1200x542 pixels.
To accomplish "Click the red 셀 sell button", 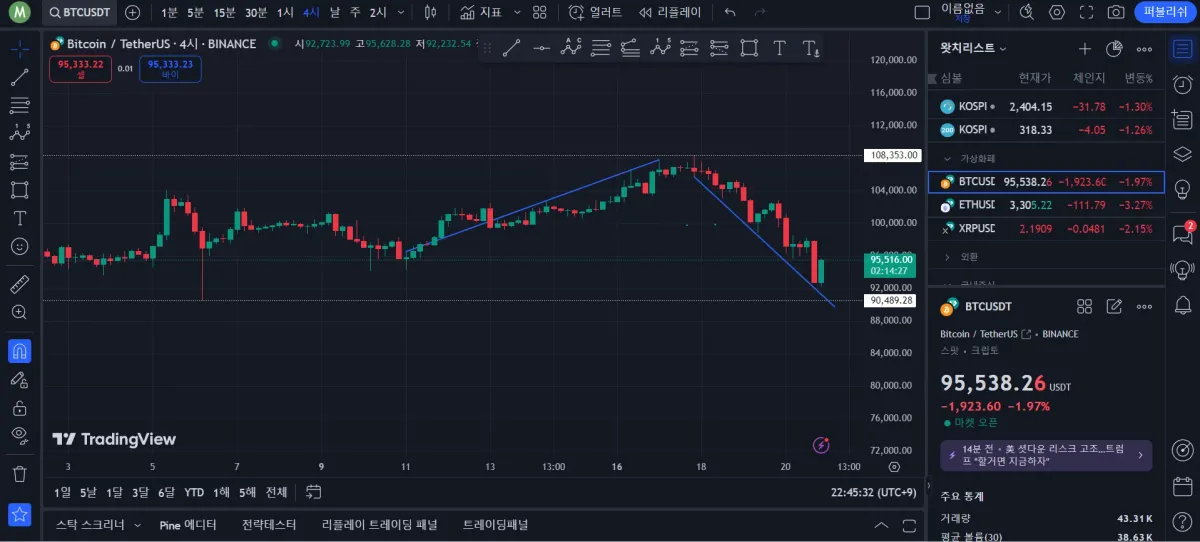I will (81, 68).
